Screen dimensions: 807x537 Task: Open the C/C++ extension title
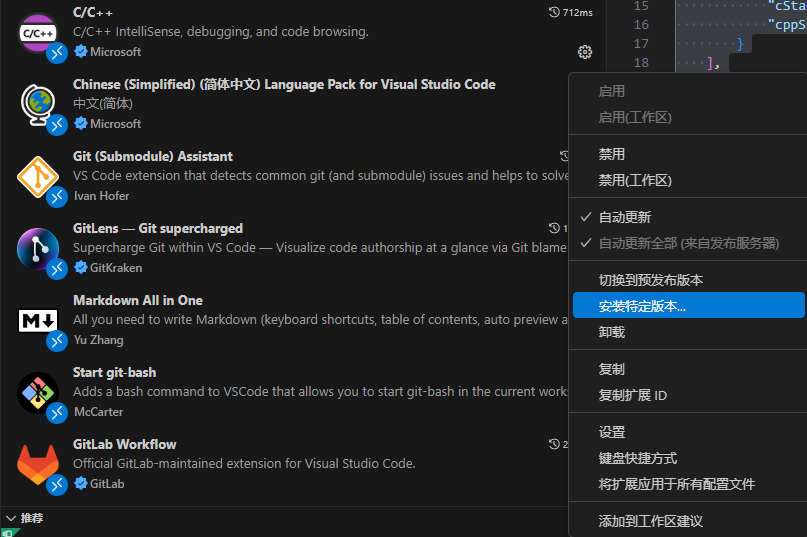pos(93,12)
